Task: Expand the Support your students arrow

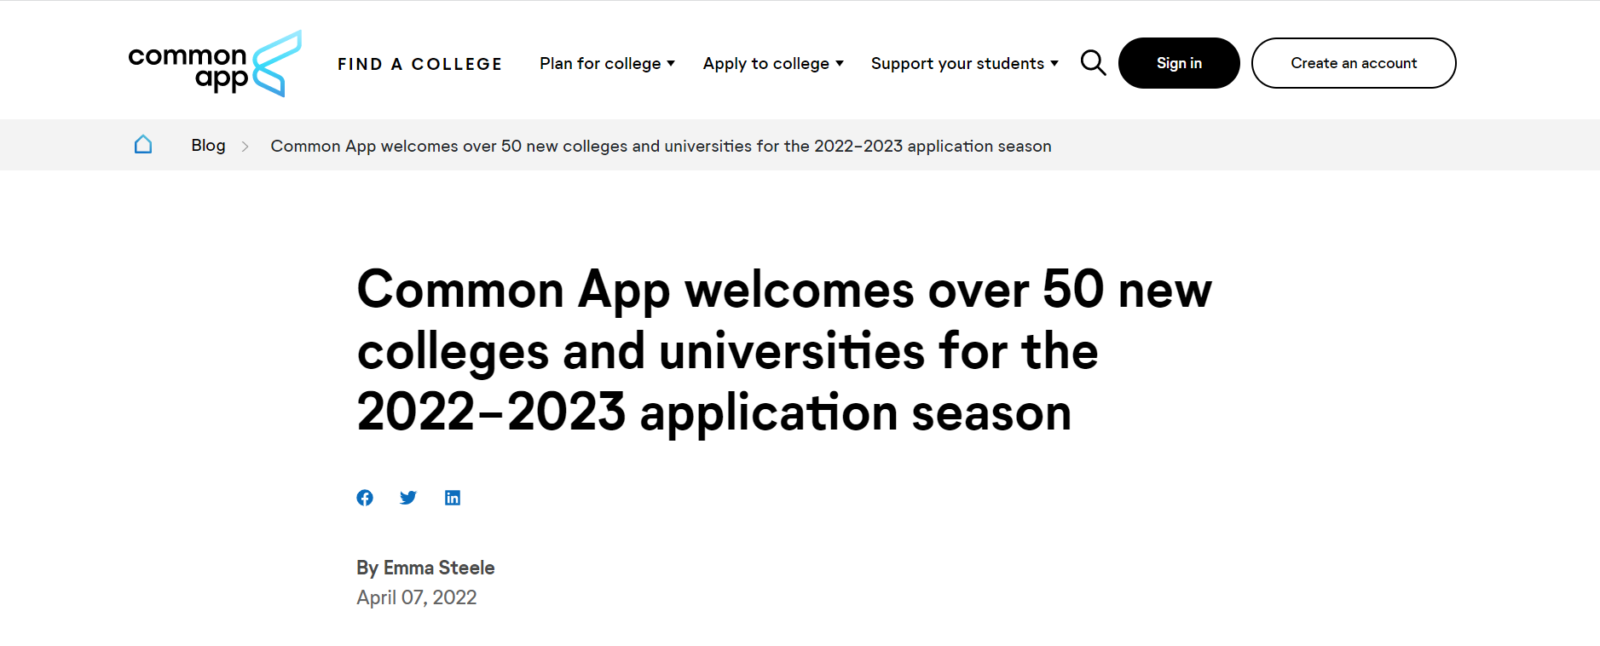Action: pos(1054,63)
